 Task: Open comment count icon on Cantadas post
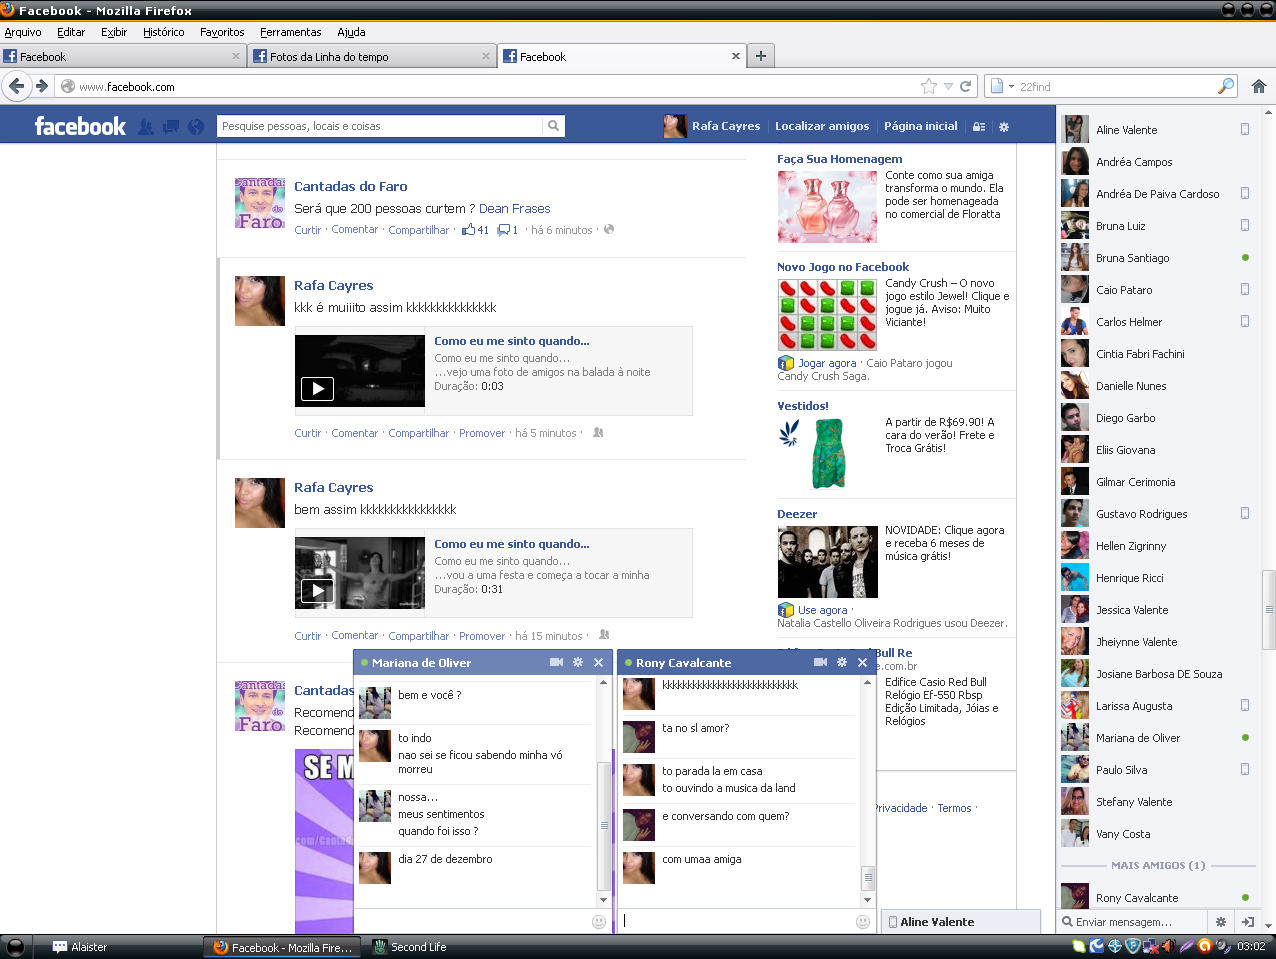coord(508,230)
